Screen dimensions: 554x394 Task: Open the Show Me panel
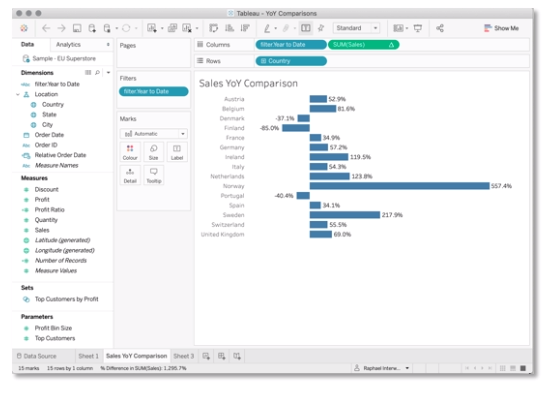501,28
